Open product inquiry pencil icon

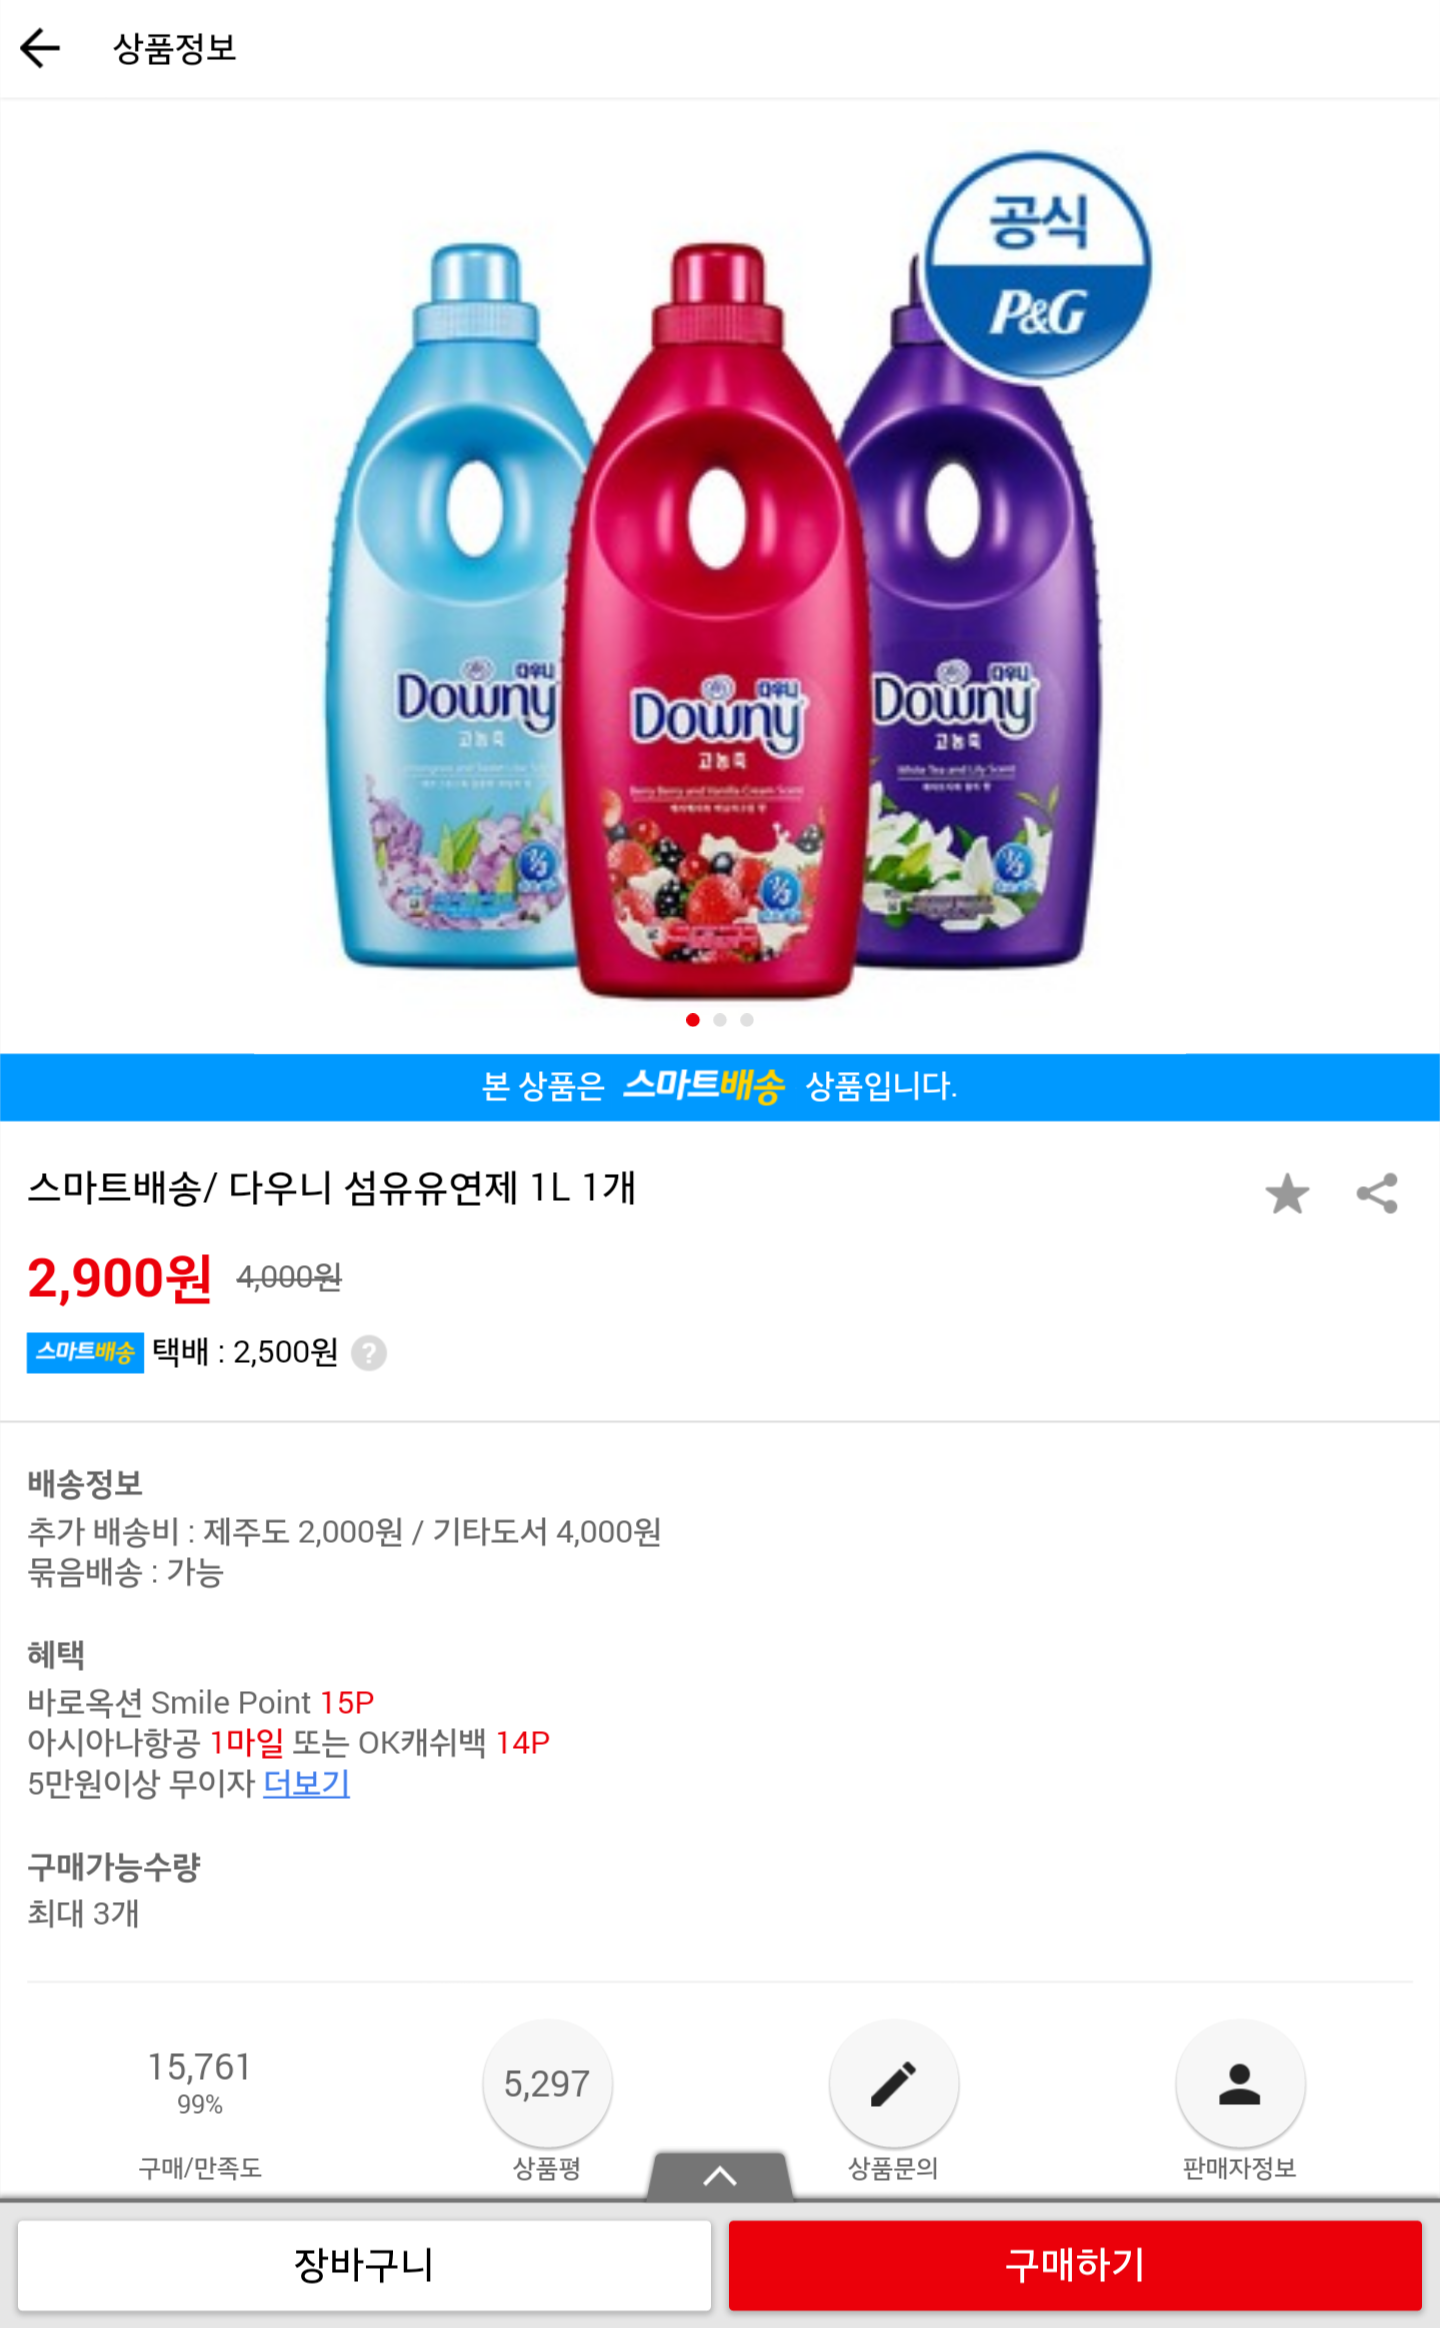[893, 2084]
